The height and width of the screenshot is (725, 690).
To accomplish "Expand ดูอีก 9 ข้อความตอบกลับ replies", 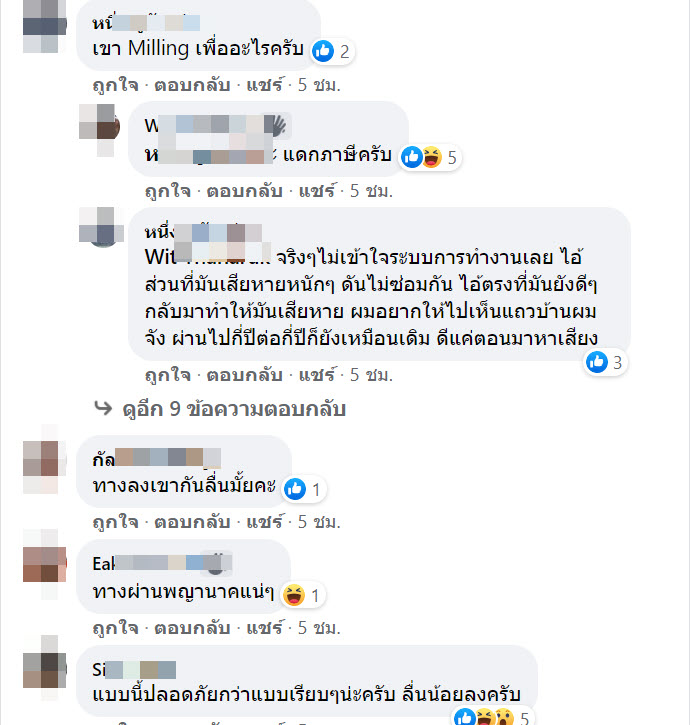I will [234, 409].
